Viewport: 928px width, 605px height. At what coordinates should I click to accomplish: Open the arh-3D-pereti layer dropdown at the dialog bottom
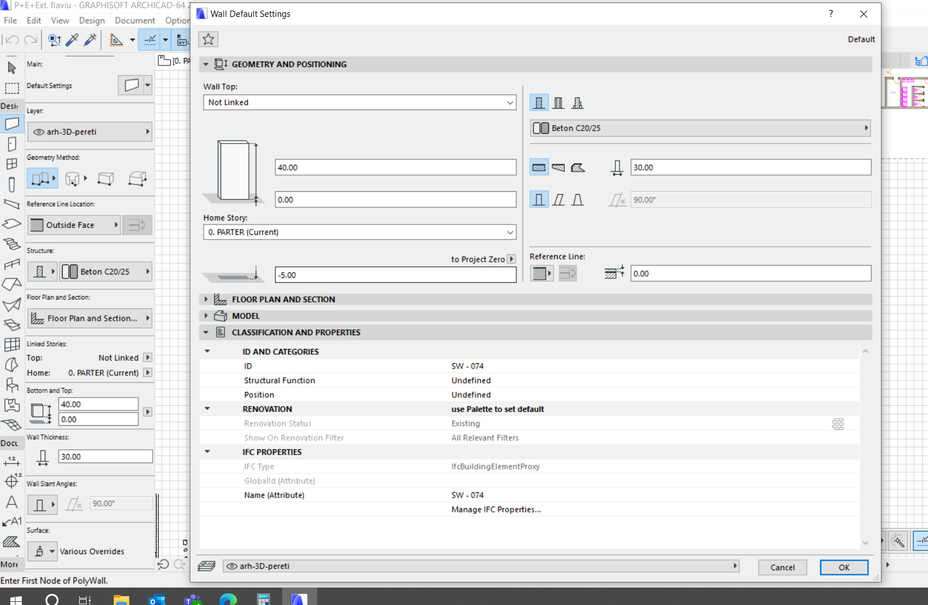tap(481, 566)
